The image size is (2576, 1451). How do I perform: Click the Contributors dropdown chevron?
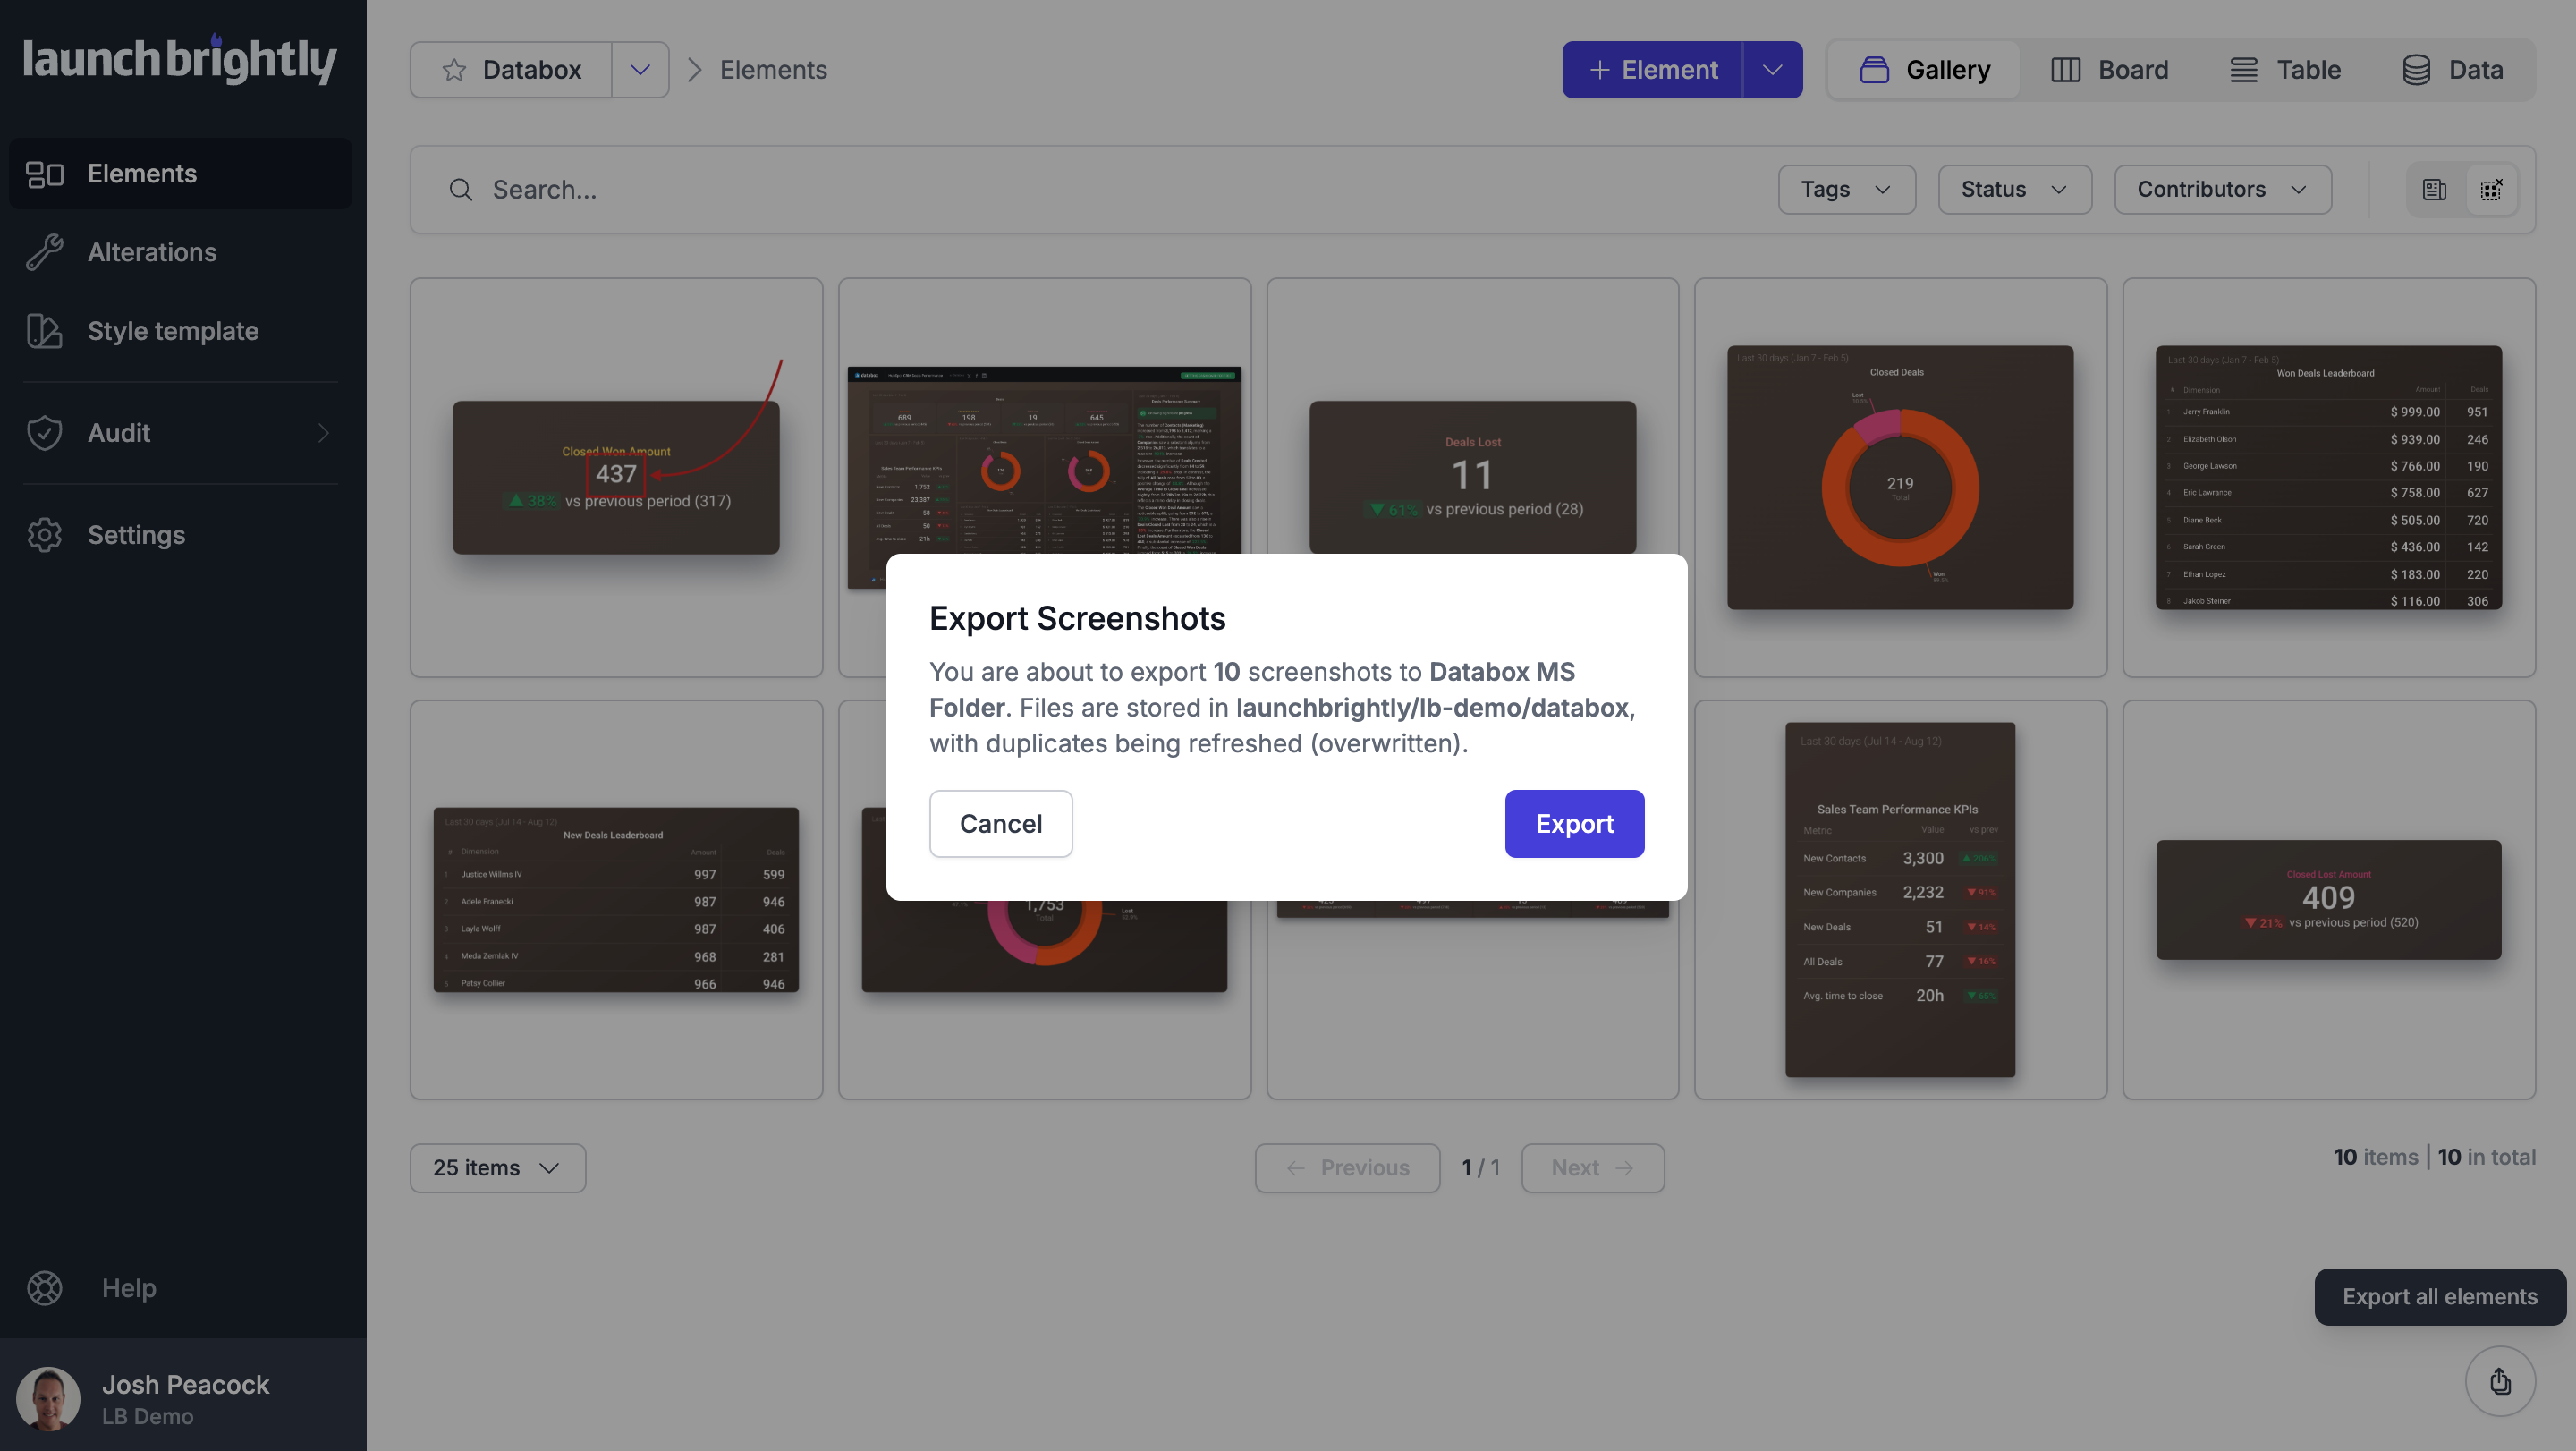2298,190
